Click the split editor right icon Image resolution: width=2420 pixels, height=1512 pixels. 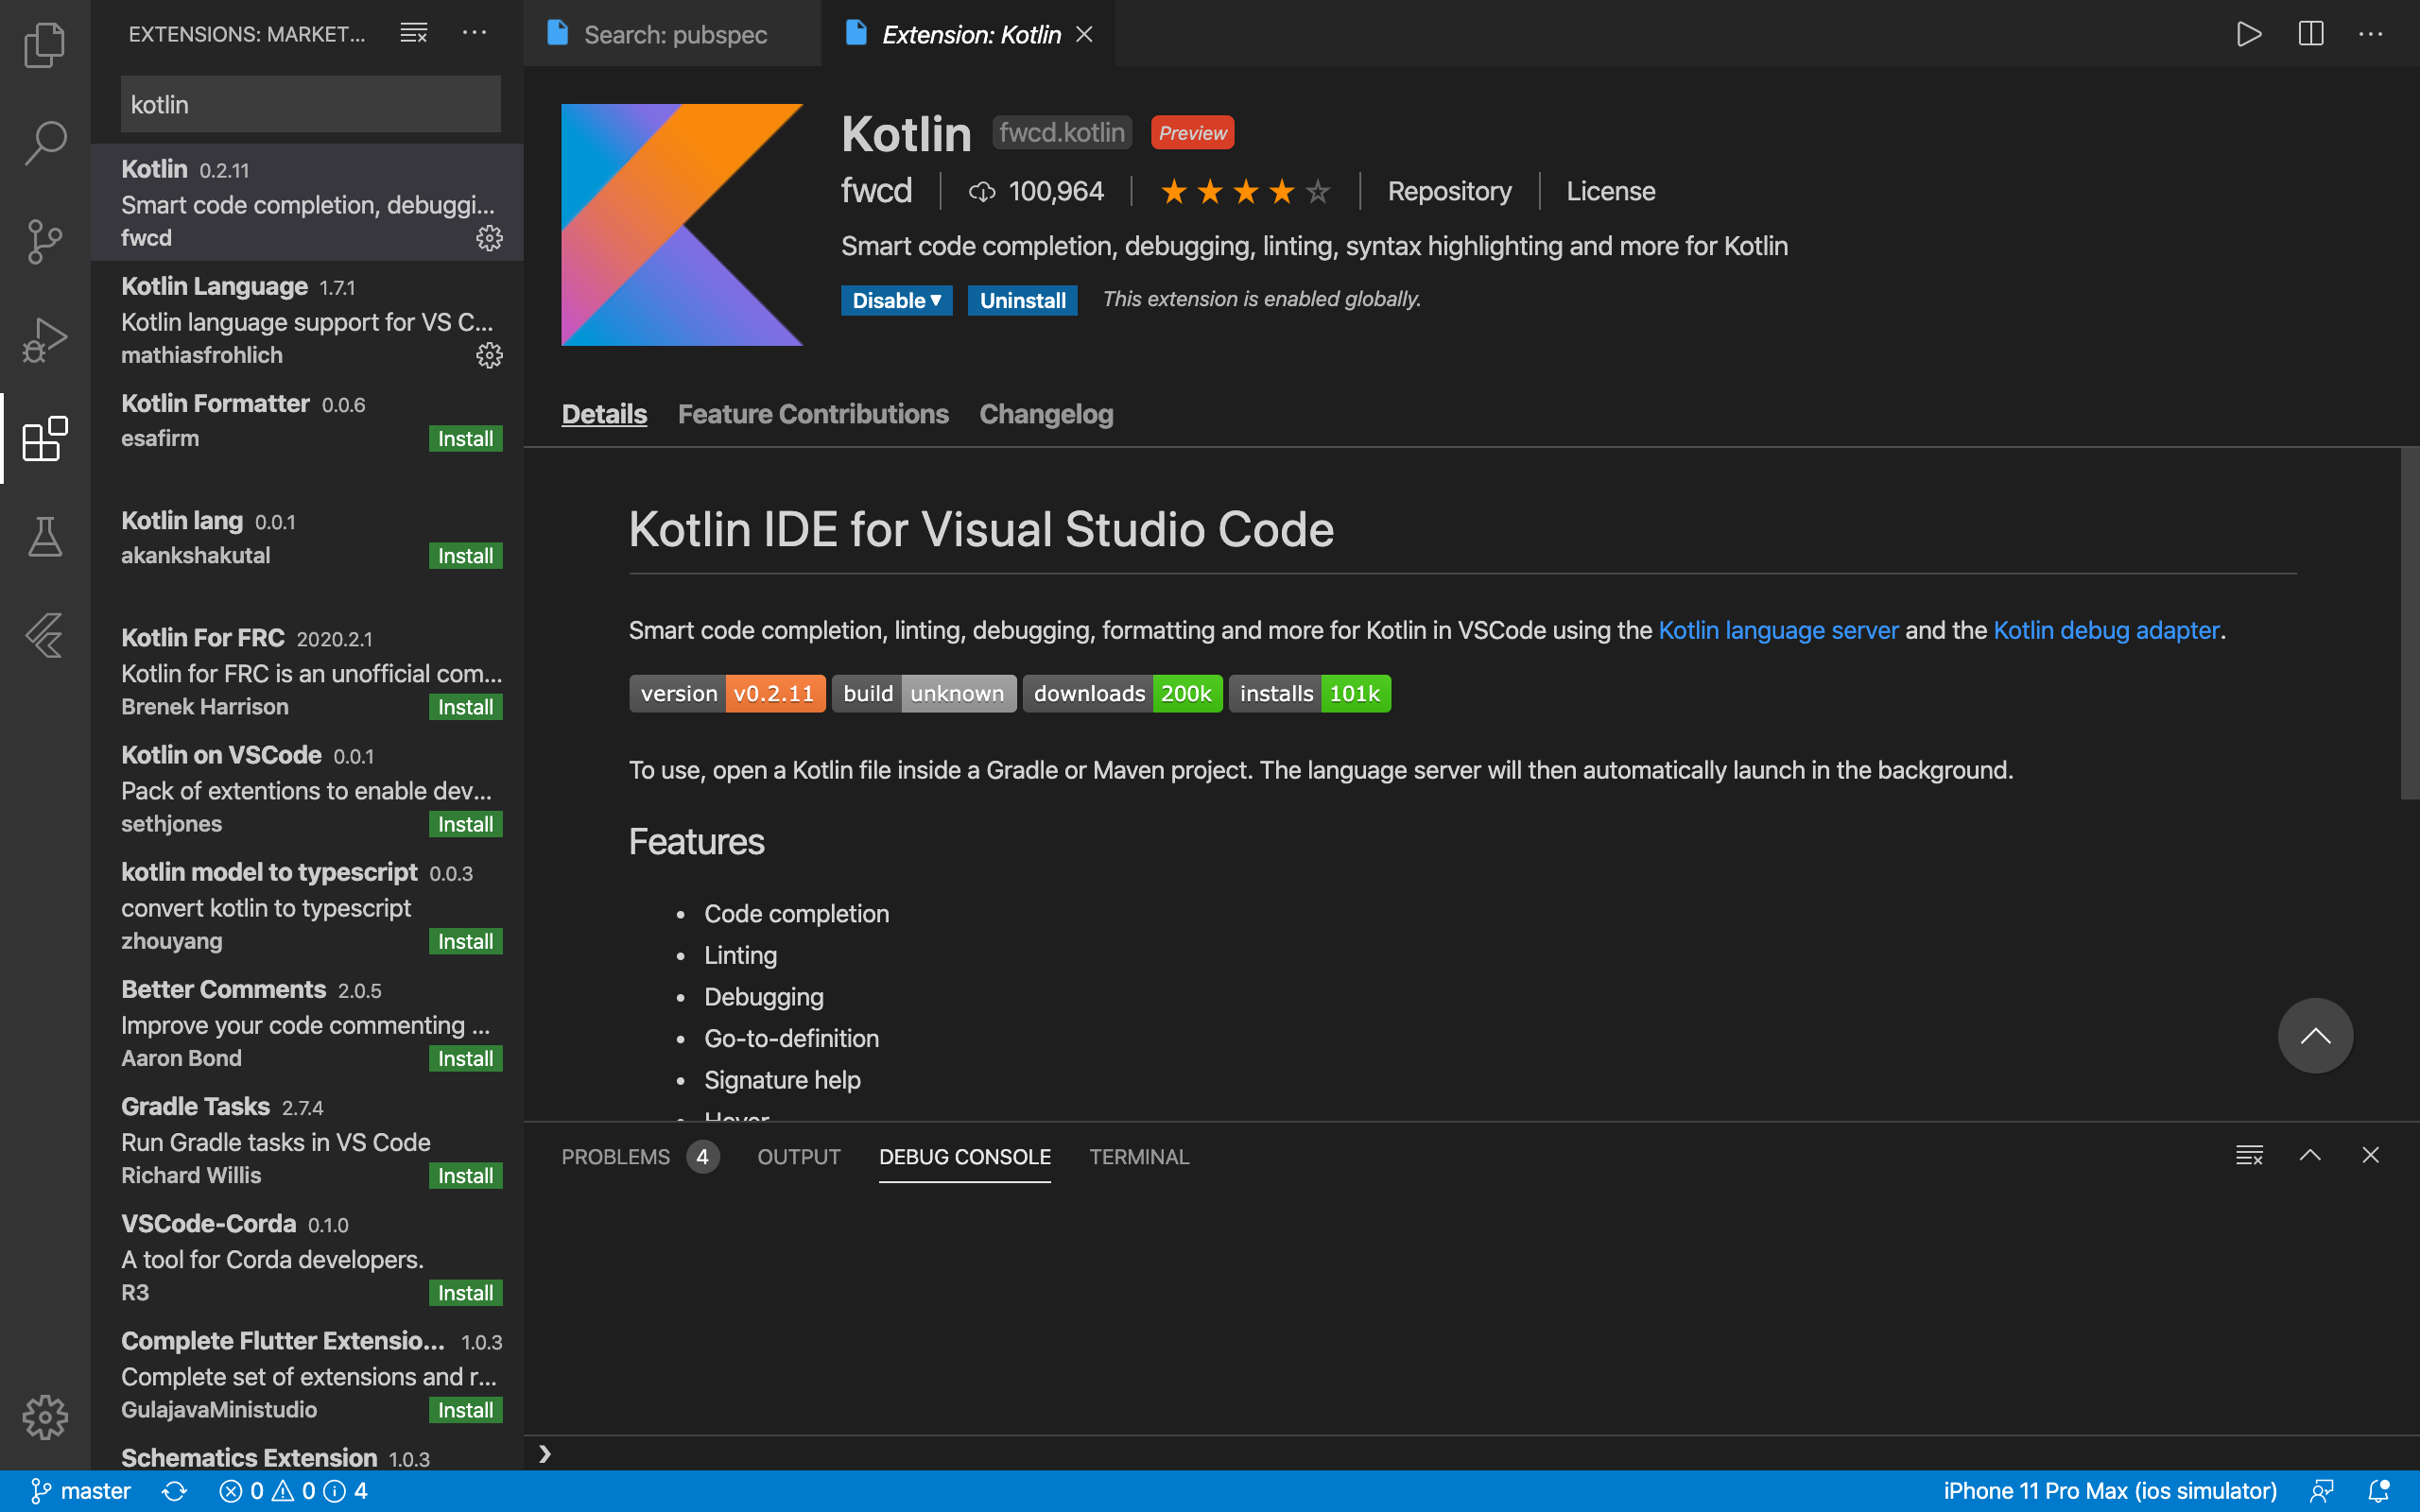(x=2310, y=34)
